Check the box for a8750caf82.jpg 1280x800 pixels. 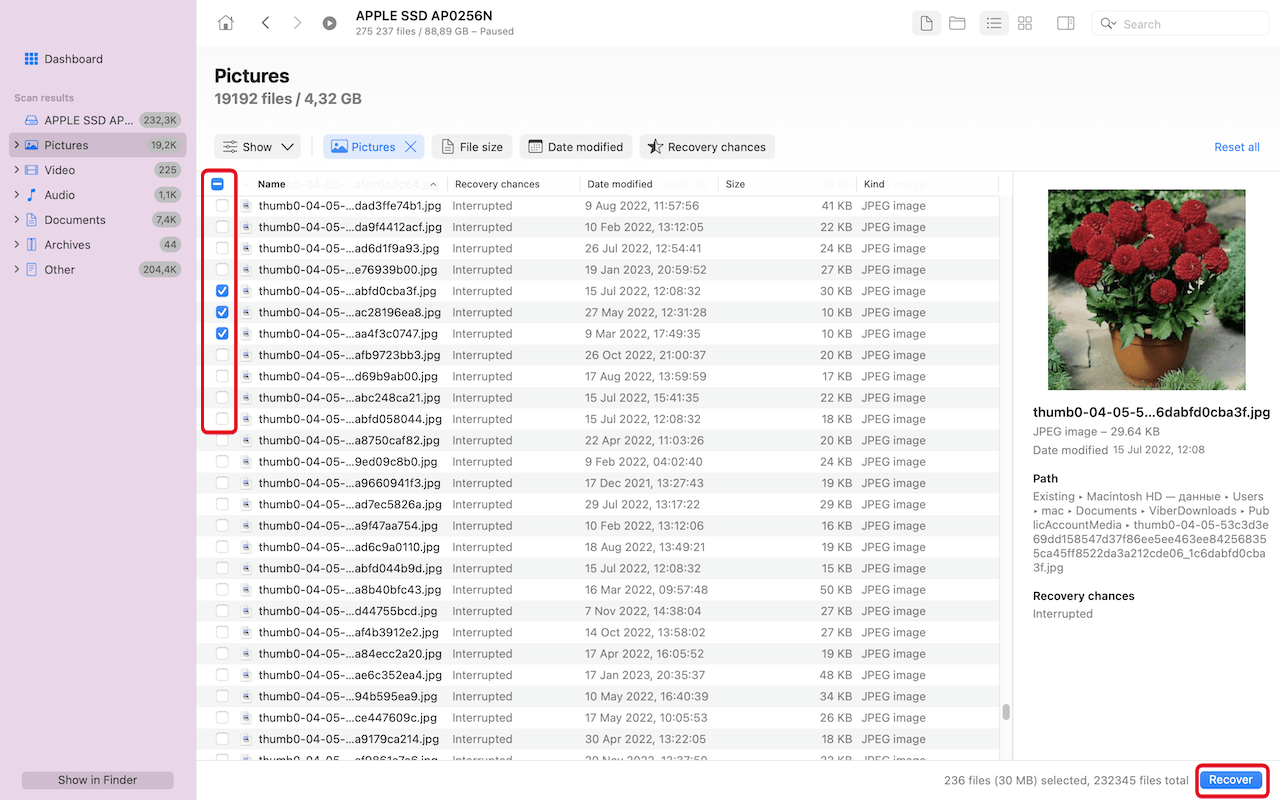pyautogui.click(x=222, y=440)
